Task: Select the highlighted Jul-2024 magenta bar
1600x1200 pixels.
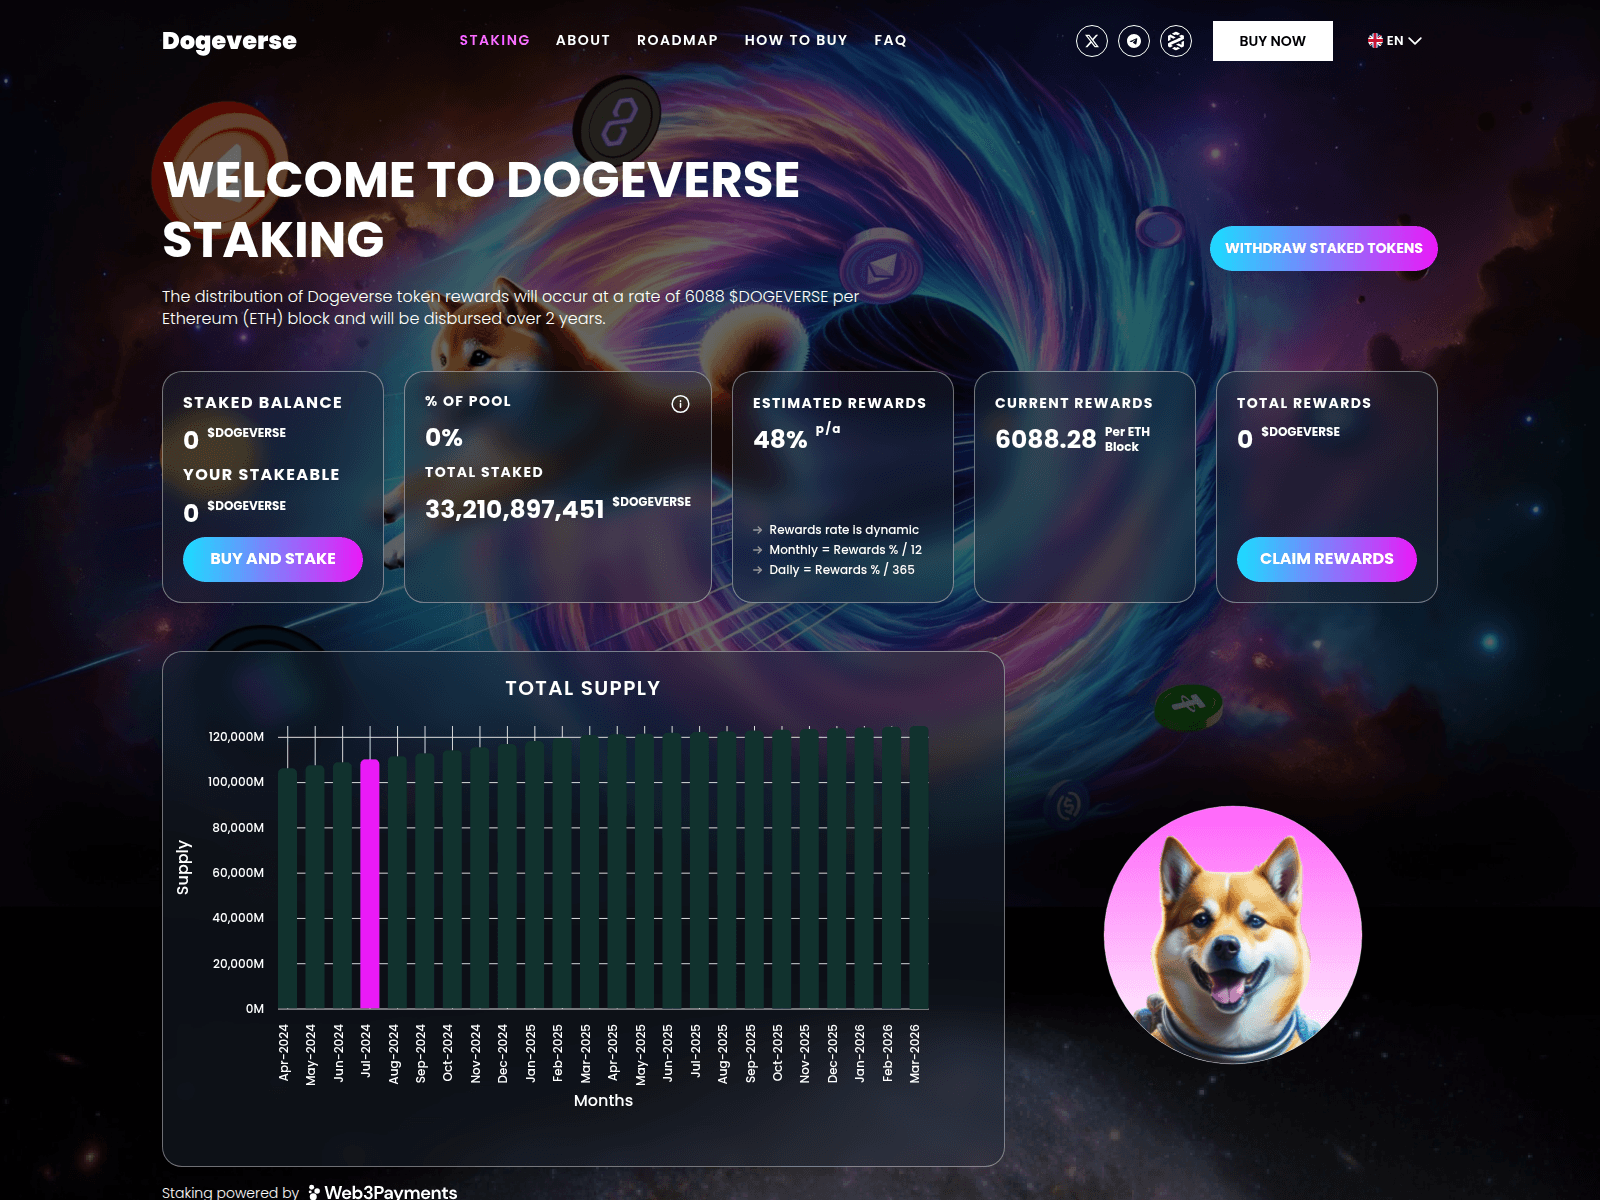Action: click(x=369, y=884)
